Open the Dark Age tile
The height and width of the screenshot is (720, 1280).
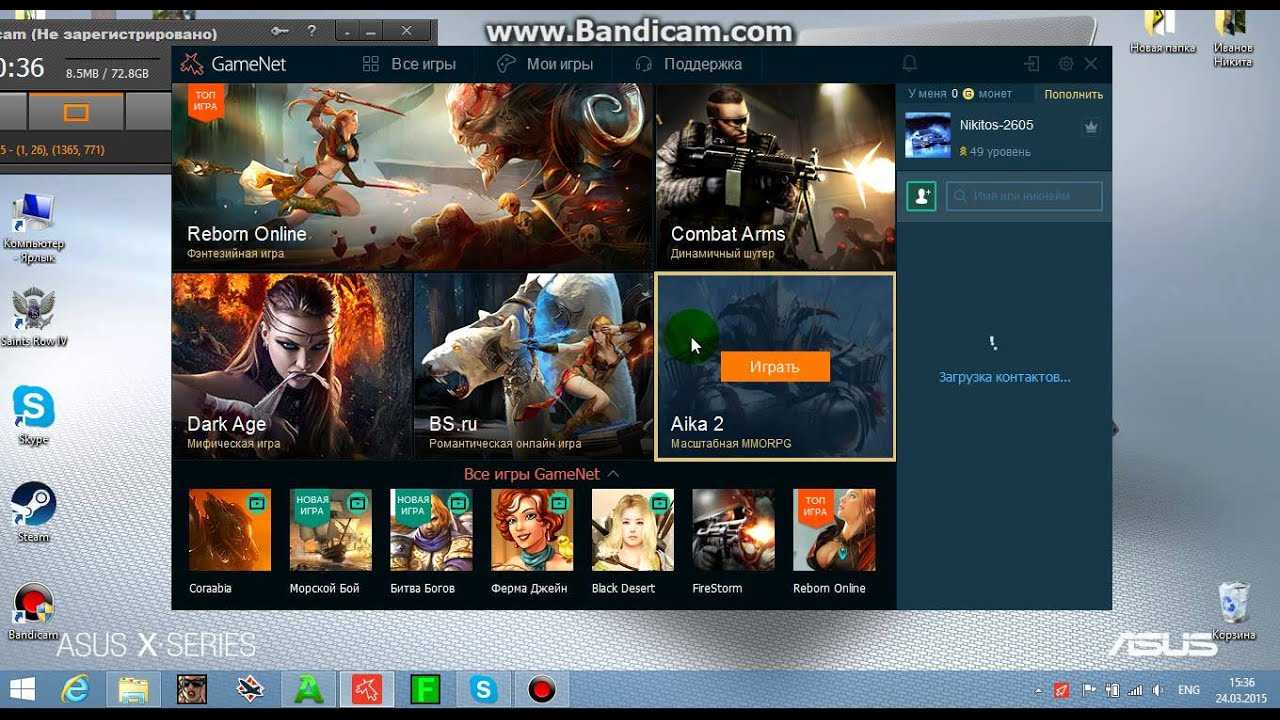[292, 366]
